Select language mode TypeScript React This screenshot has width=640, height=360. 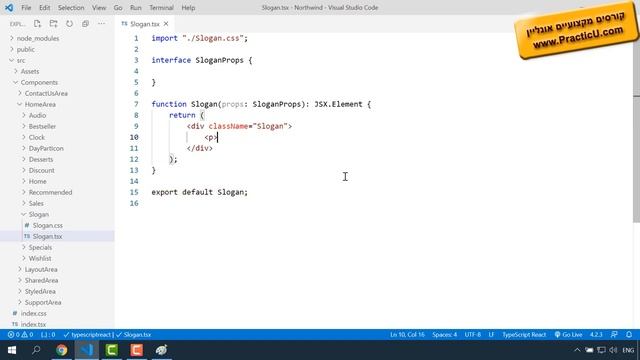click(x=524, y=335)
